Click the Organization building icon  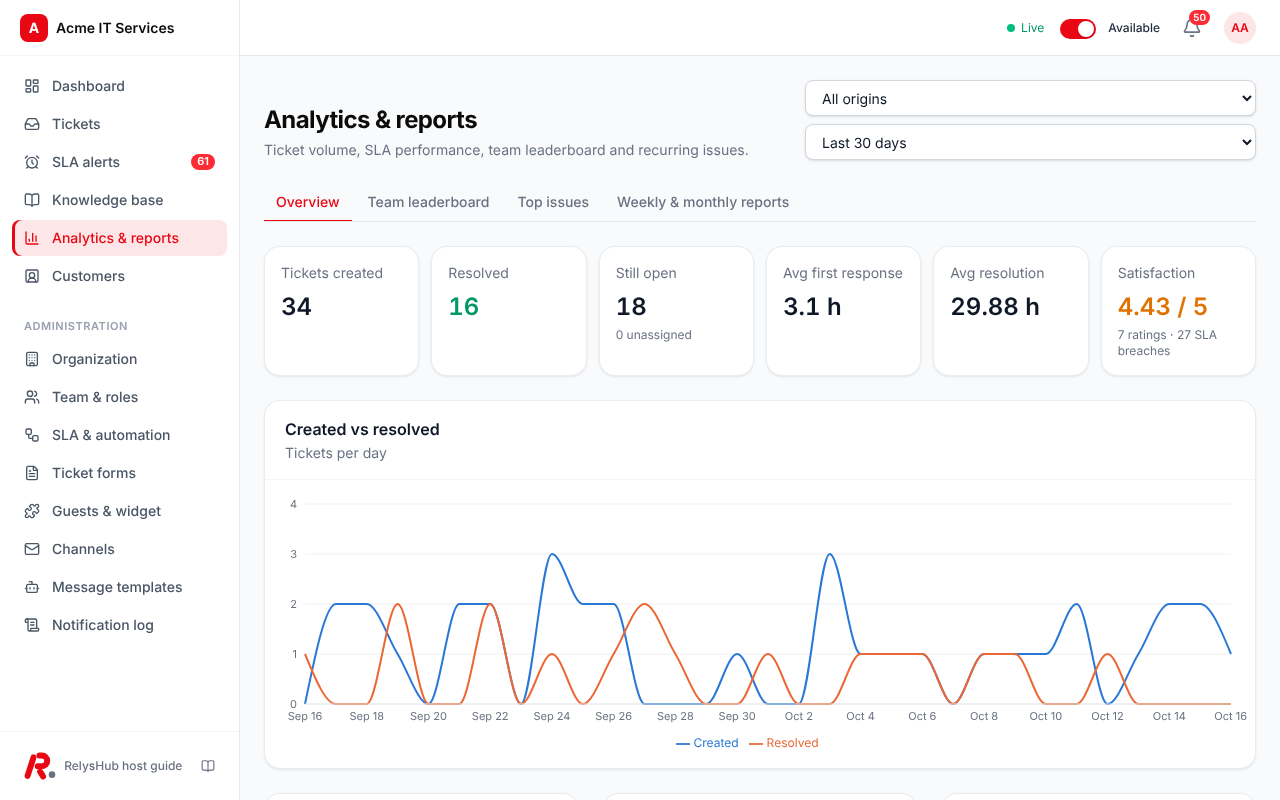(x=32, y=359)
